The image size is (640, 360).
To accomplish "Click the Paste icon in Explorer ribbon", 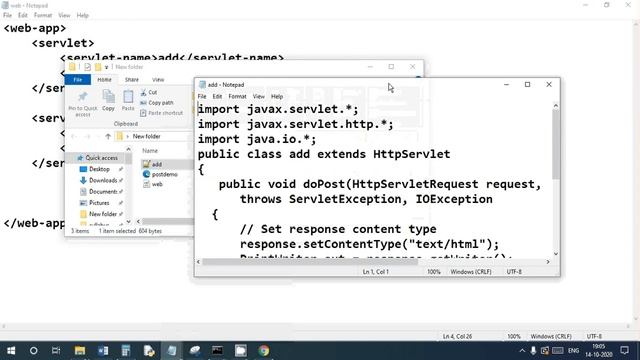I will (x=128, y=100).
